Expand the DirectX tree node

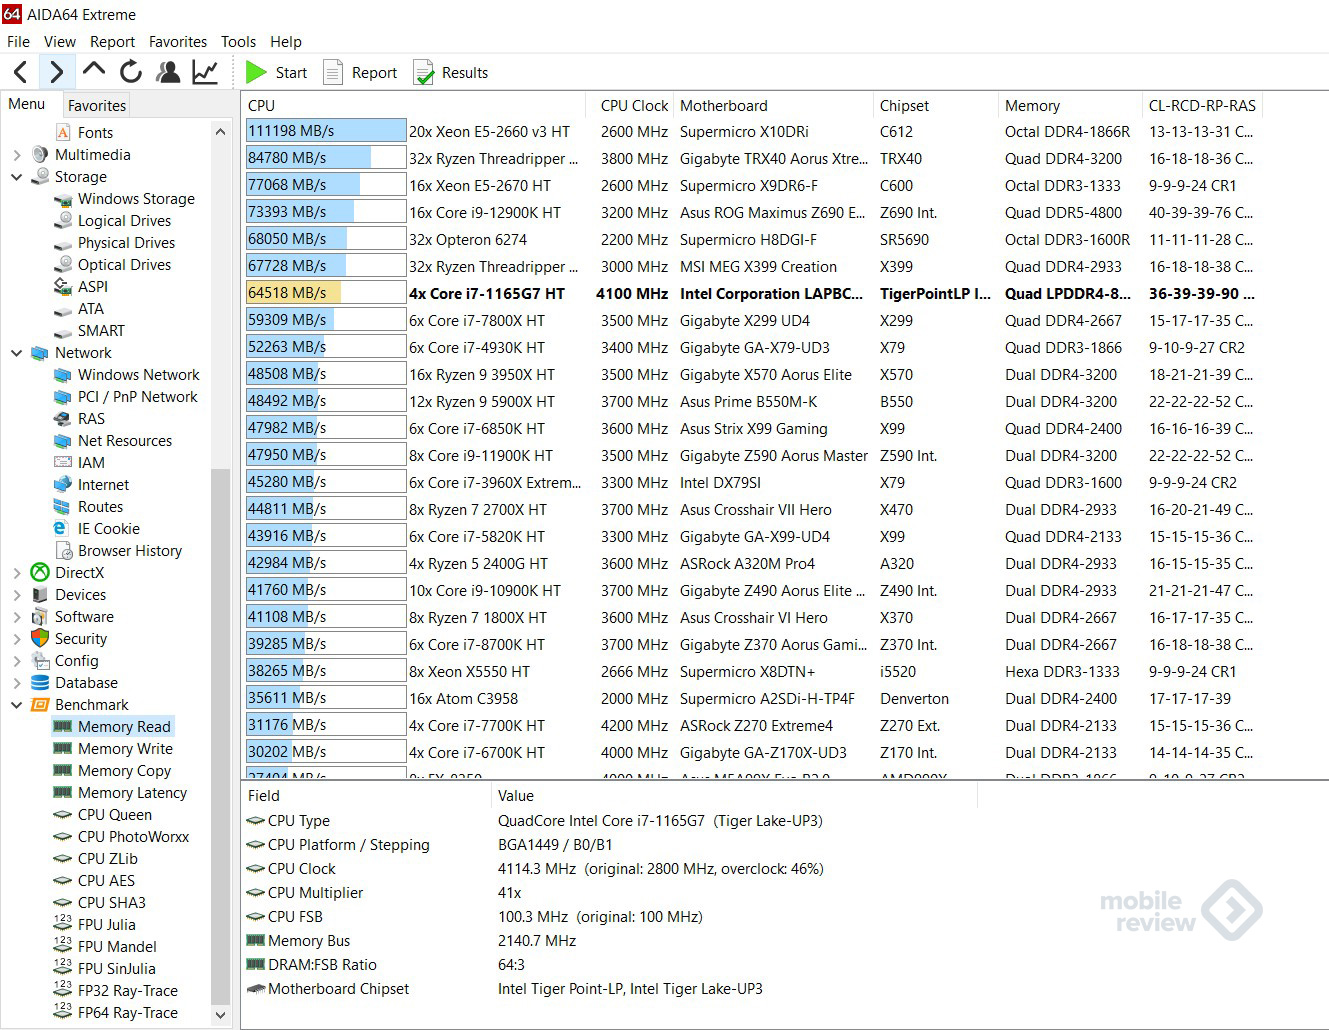pos(16,573)
